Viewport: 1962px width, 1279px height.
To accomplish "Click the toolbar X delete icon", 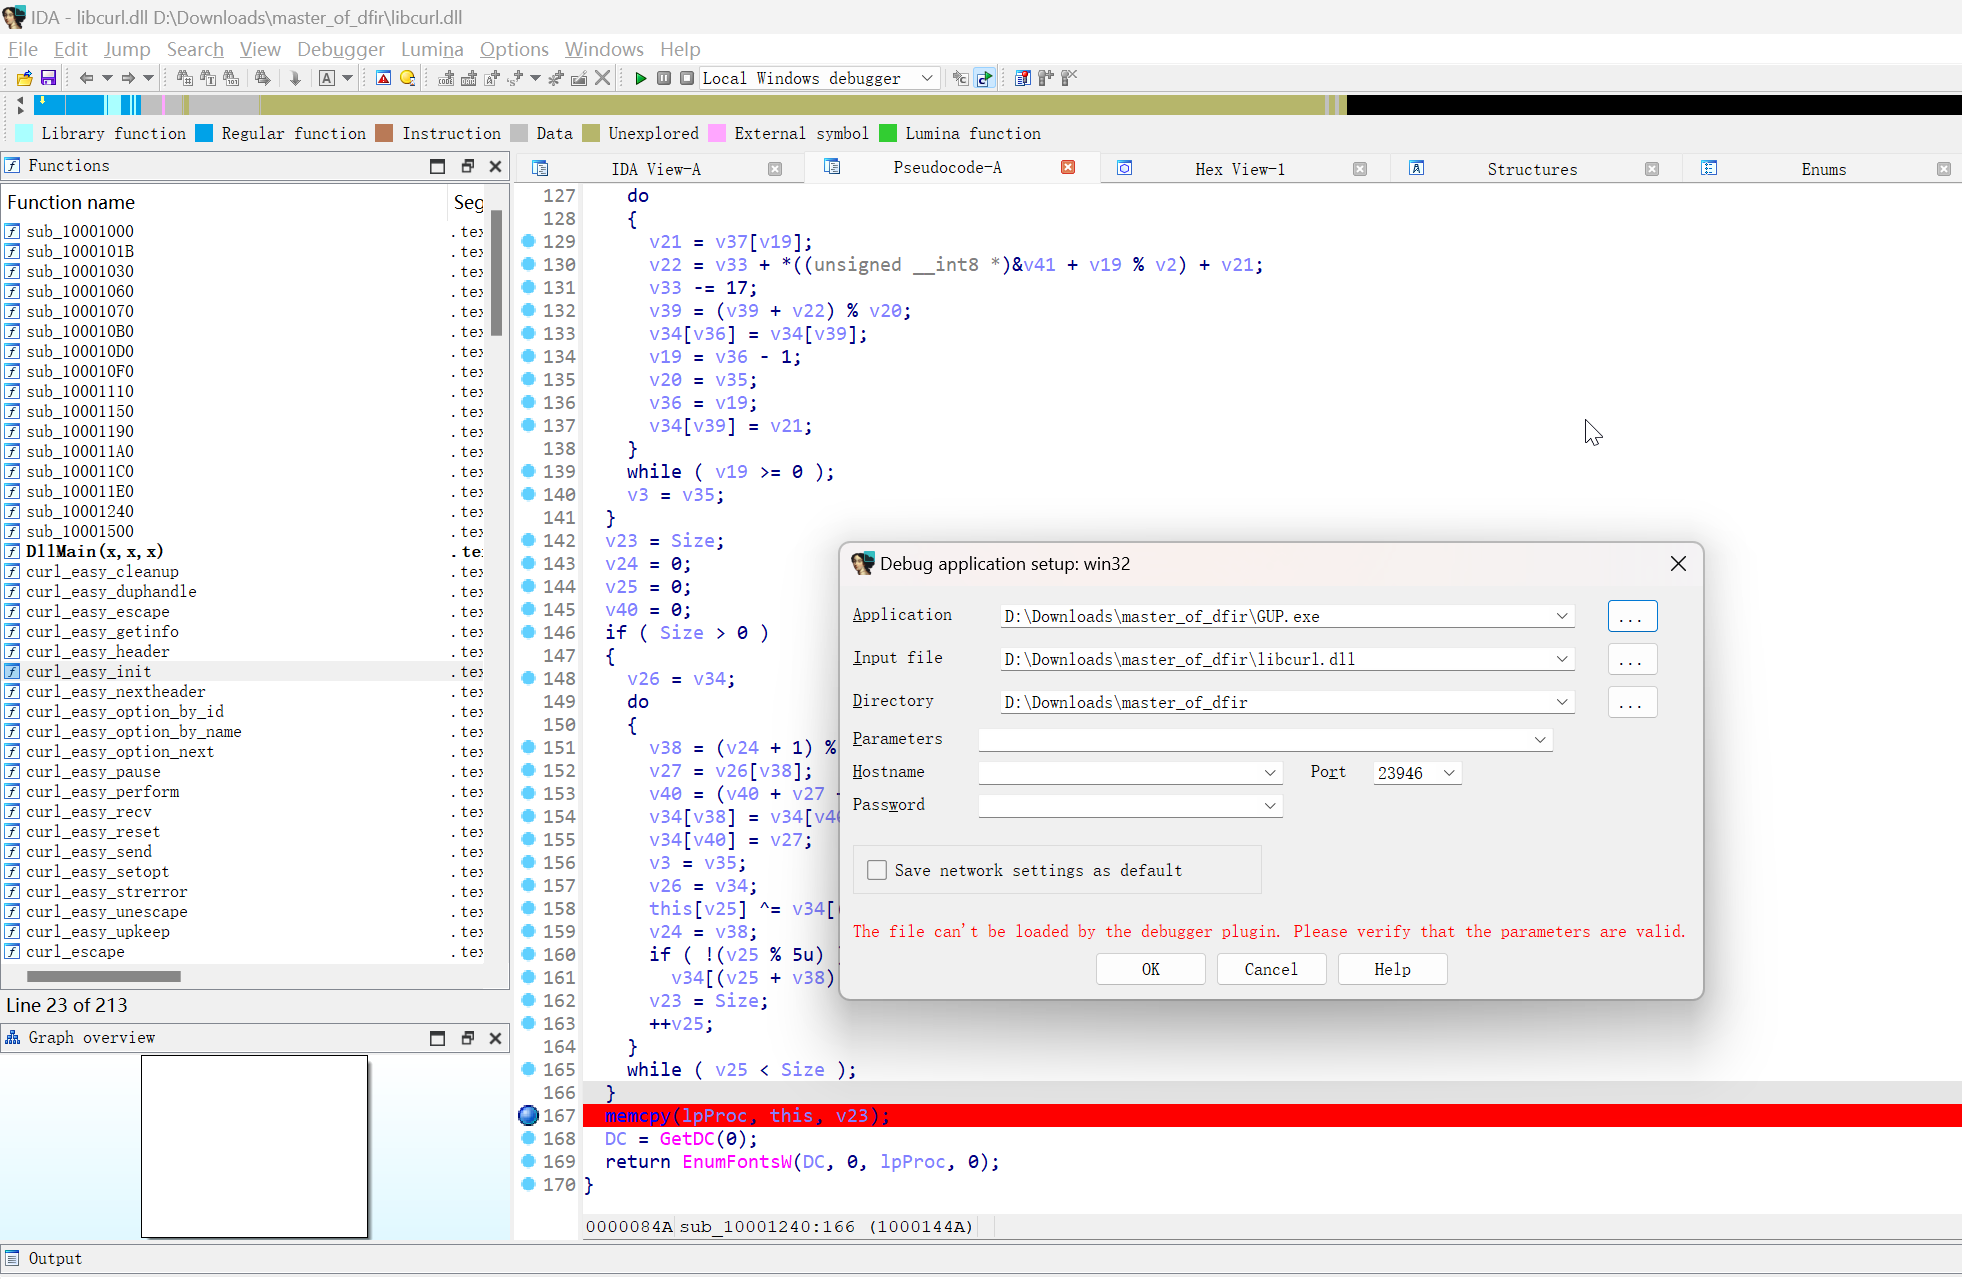I will coord(602,78).
